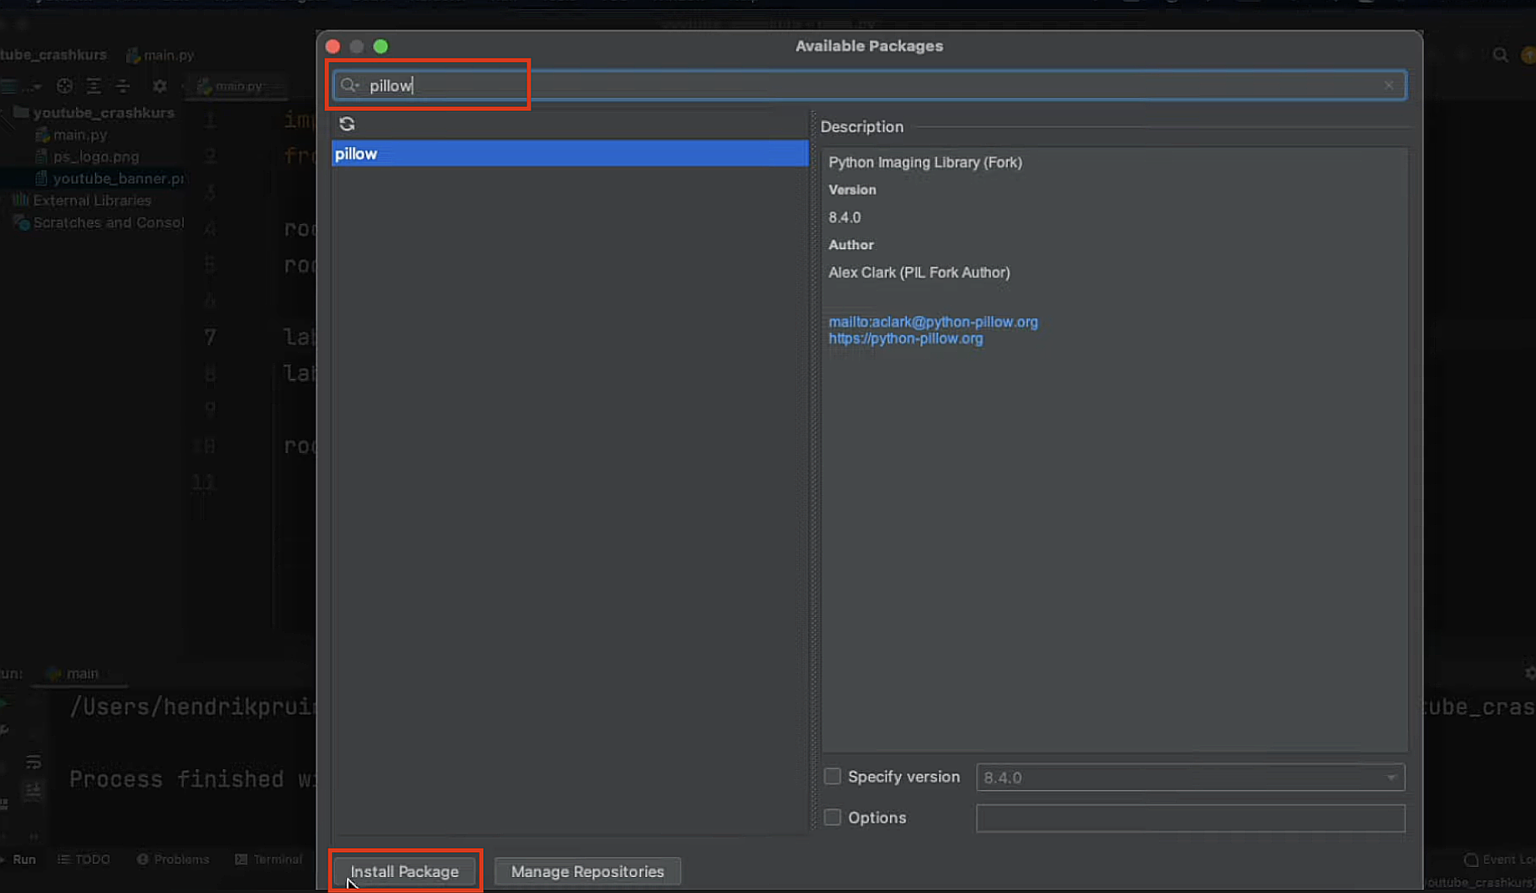The image size is (1536, 893).
Task: Click the Install Package button
Action: click(x=405, y=871)
